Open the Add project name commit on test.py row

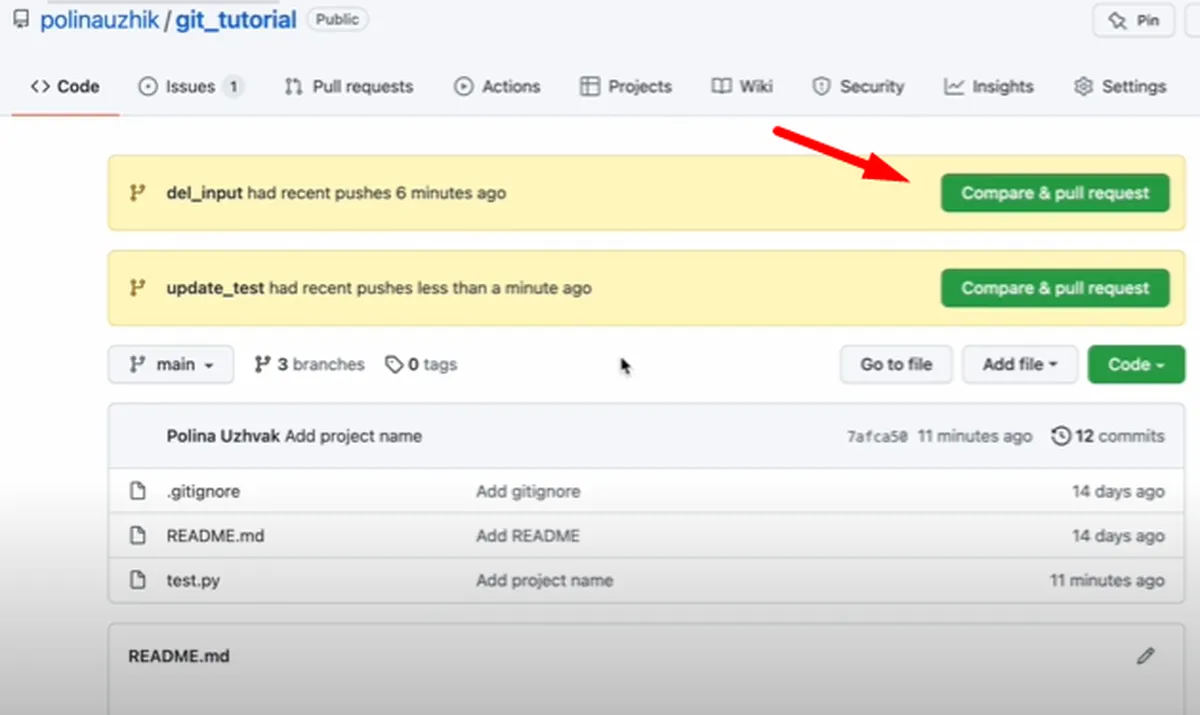(545, 580)
